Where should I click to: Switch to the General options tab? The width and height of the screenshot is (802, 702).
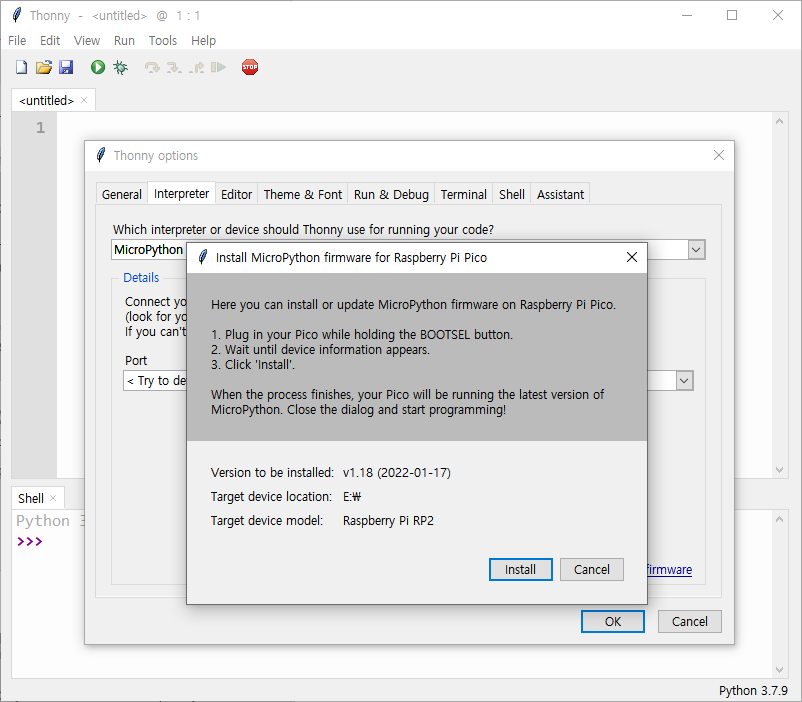pyautogui.click(x=122, y=194)
